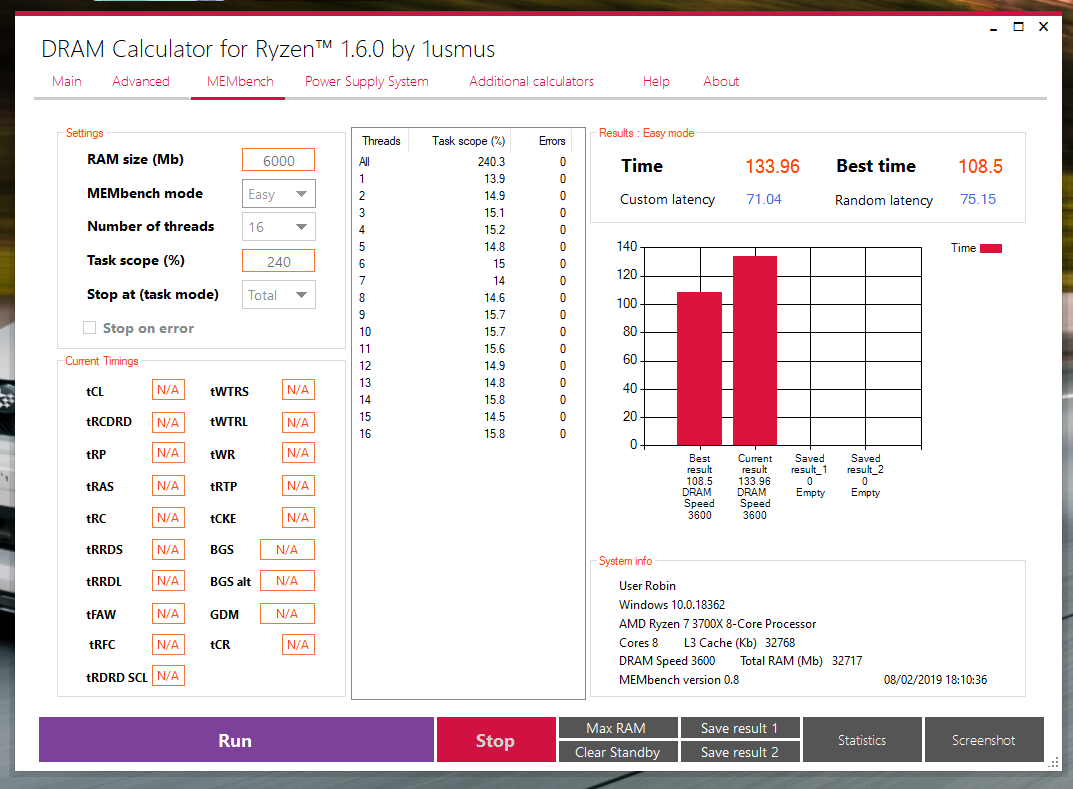Screen dimensions: 1073x789
Task: Select the MEMbench tab
Action: coord(240,81)
